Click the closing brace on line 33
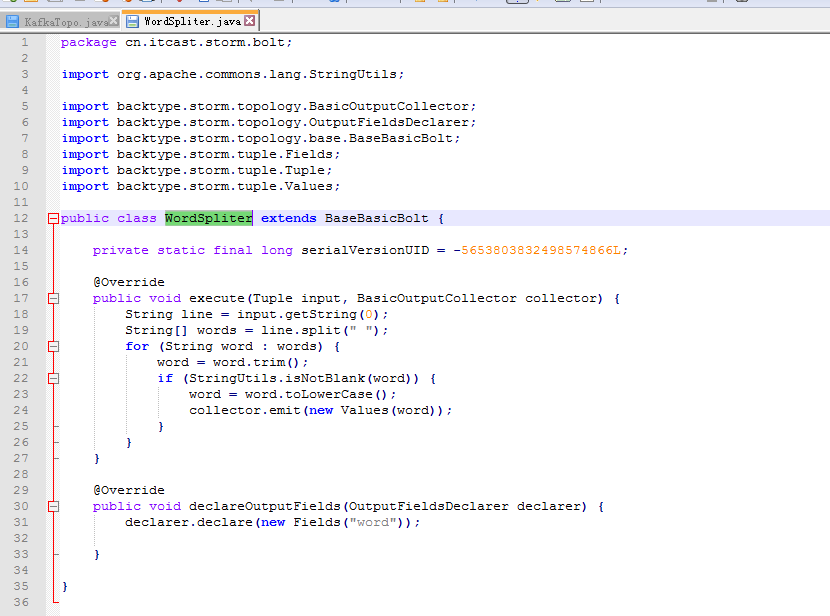 97,555
